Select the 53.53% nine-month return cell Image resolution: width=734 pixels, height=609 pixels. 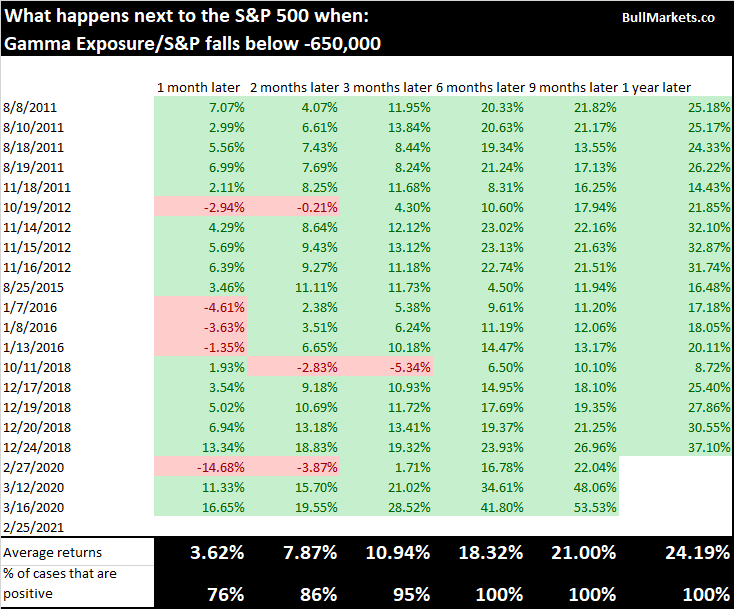click(x=594, y=507)
